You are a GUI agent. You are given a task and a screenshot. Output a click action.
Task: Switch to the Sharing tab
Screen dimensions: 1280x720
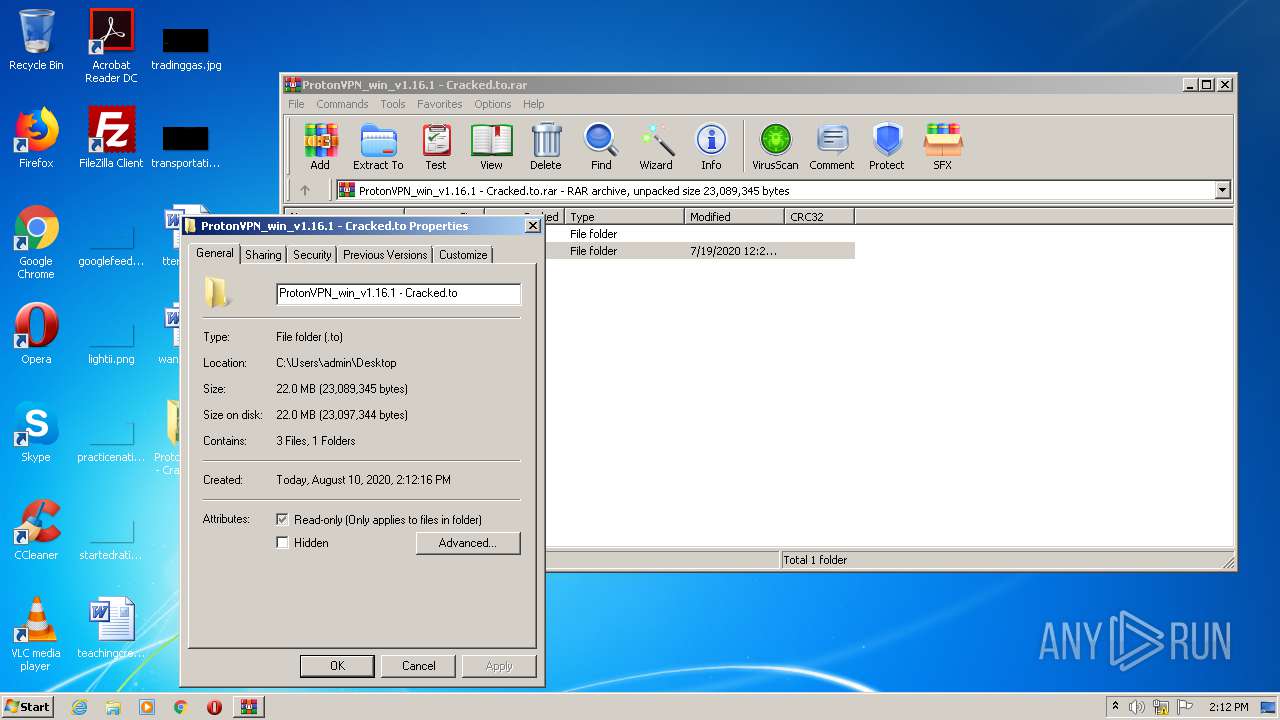(x=263, y=255)
